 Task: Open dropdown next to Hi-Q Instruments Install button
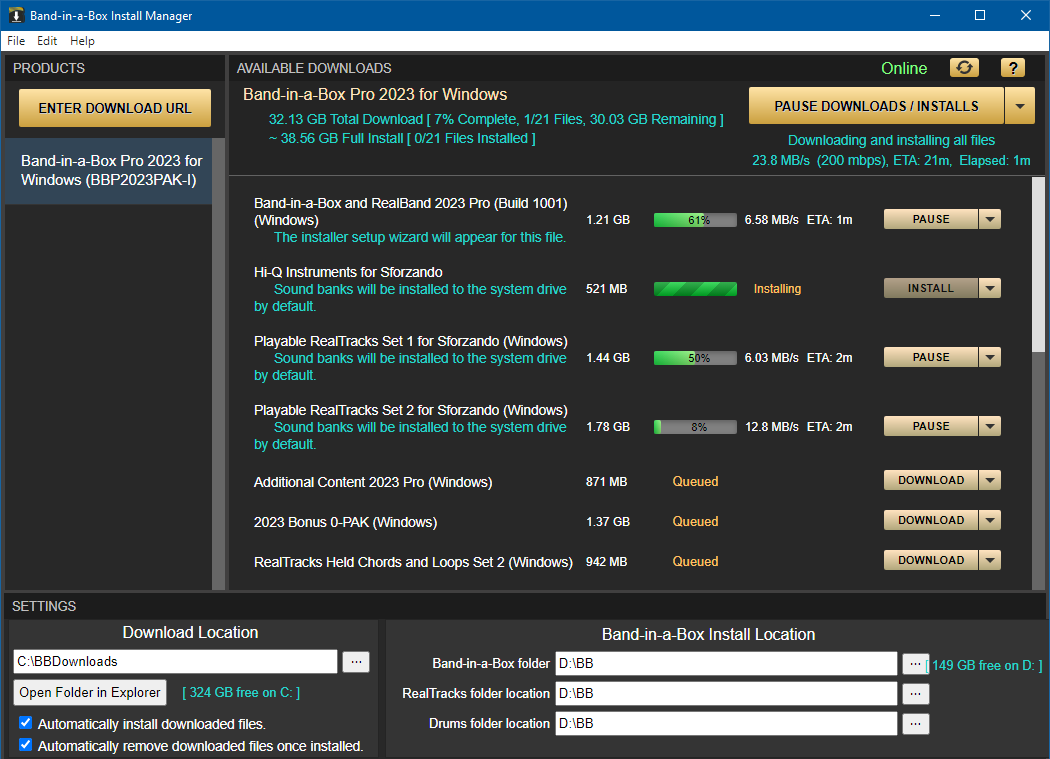click(x=990, y=288)
